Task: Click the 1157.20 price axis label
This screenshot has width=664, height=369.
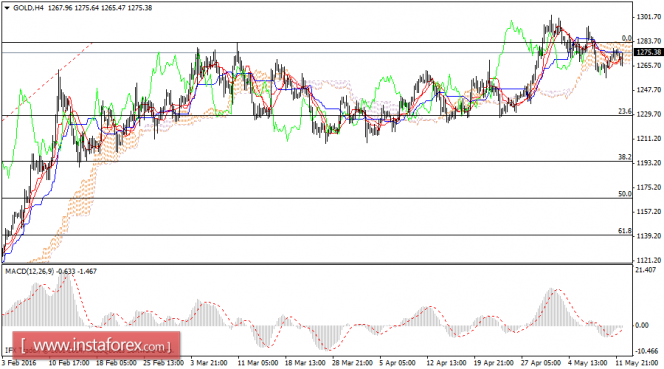Action: coord(649,211)
